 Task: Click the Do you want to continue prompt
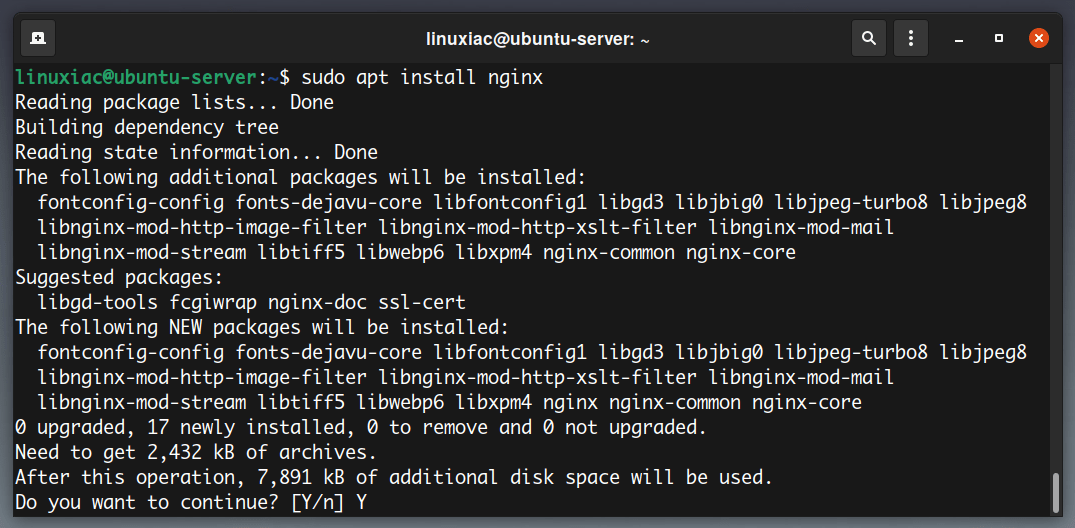(191, 503)
